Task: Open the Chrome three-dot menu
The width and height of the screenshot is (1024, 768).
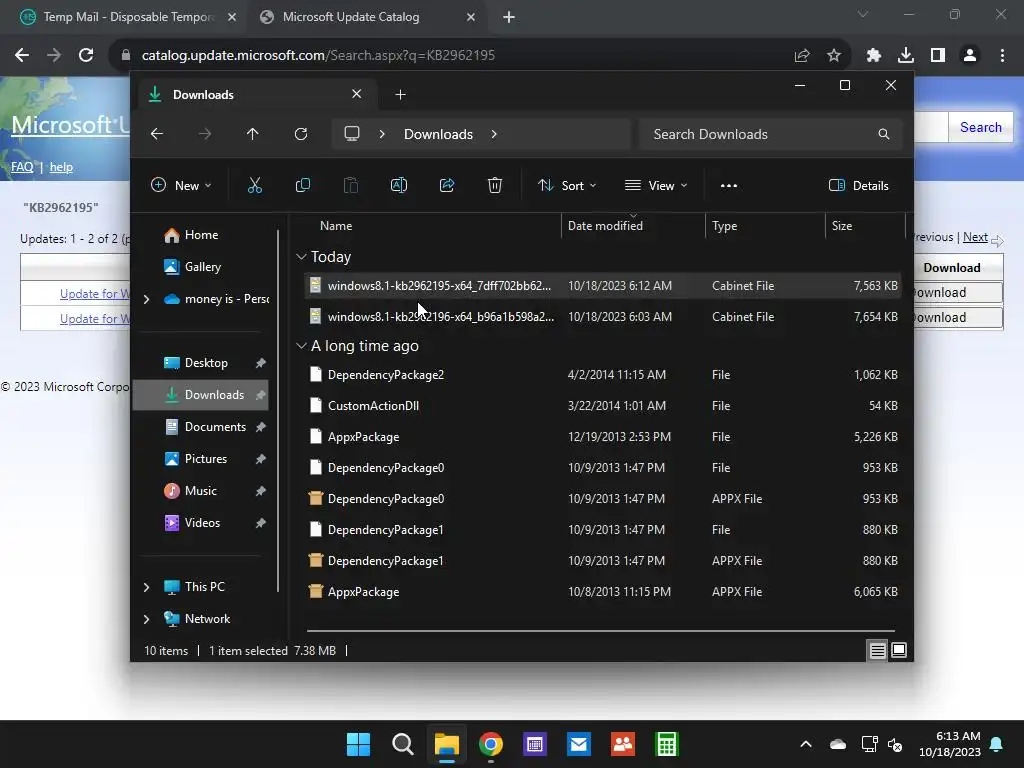Action: 1002,56
